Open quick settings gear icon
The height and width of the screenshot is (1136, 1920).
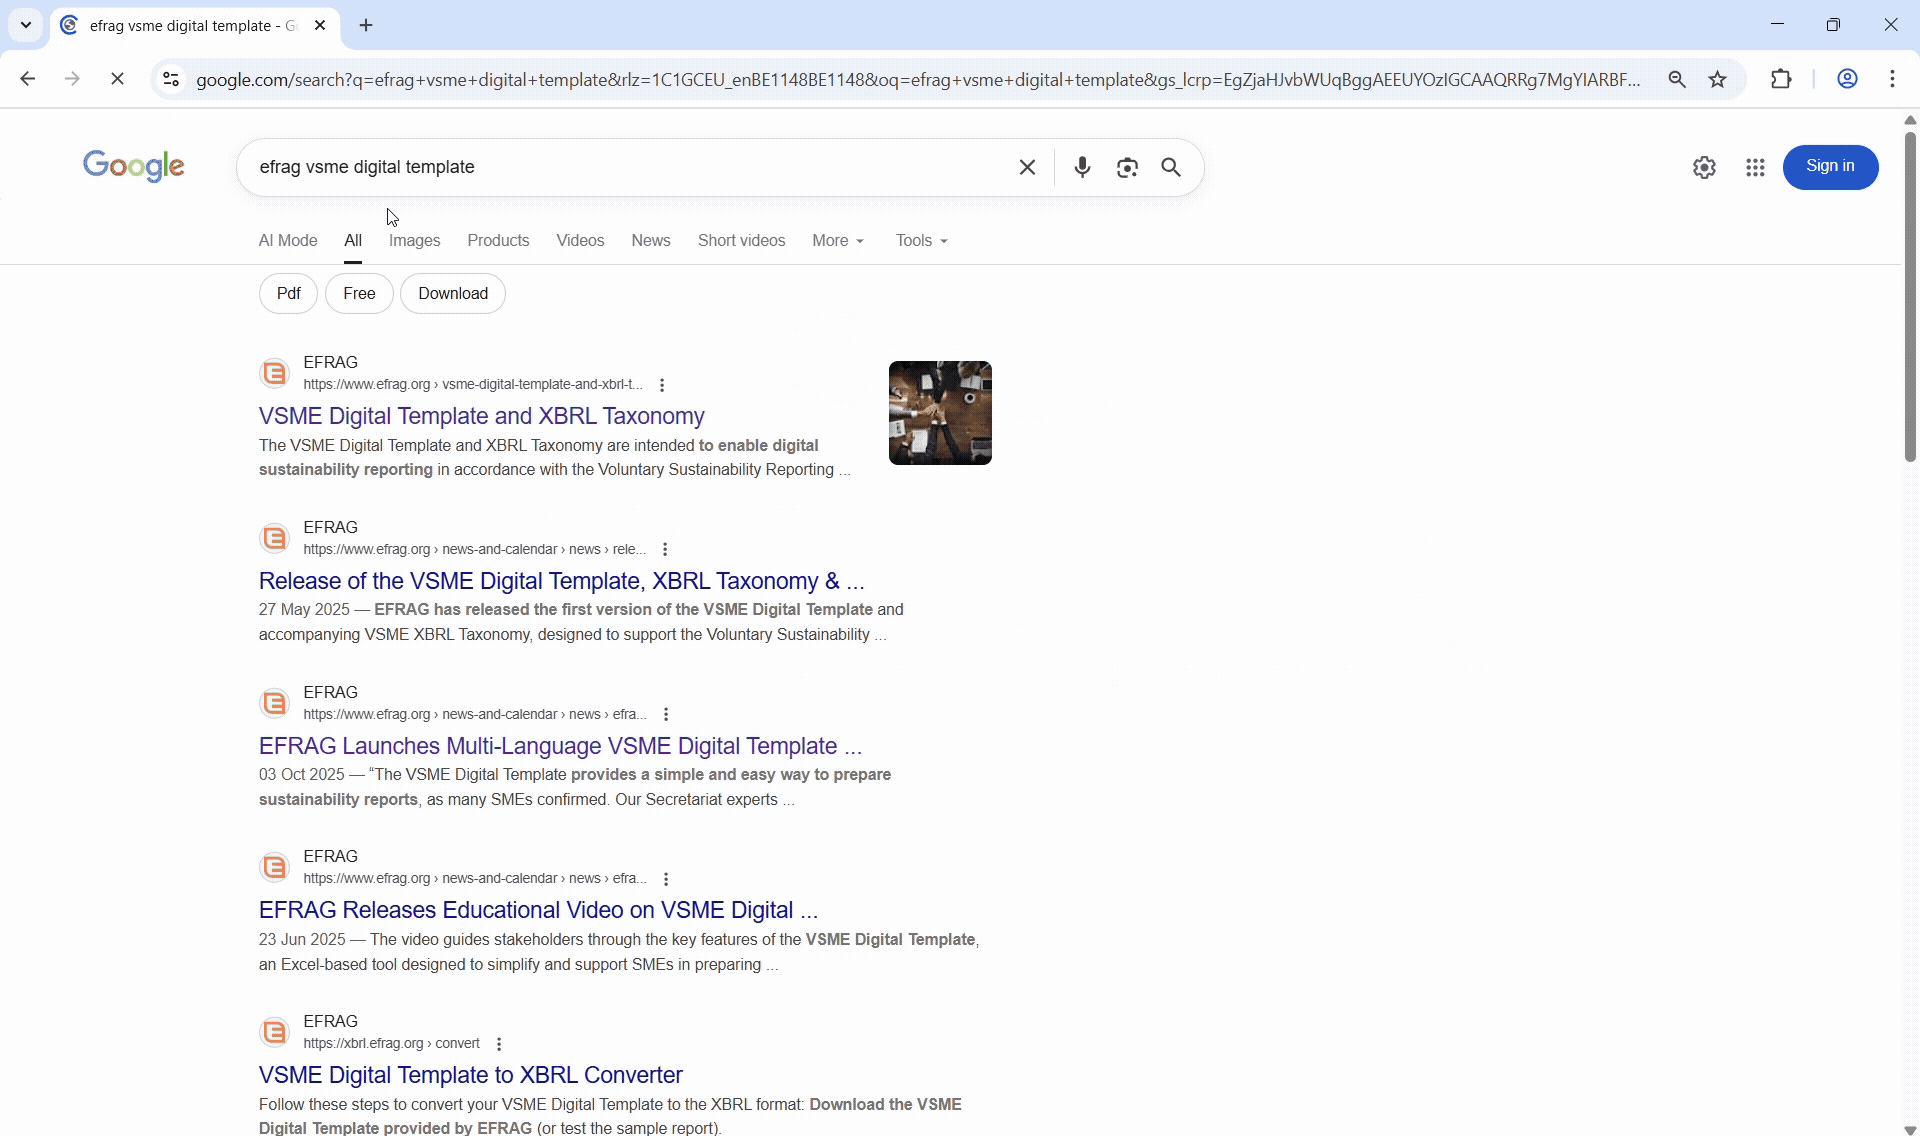coord(1705,168)
